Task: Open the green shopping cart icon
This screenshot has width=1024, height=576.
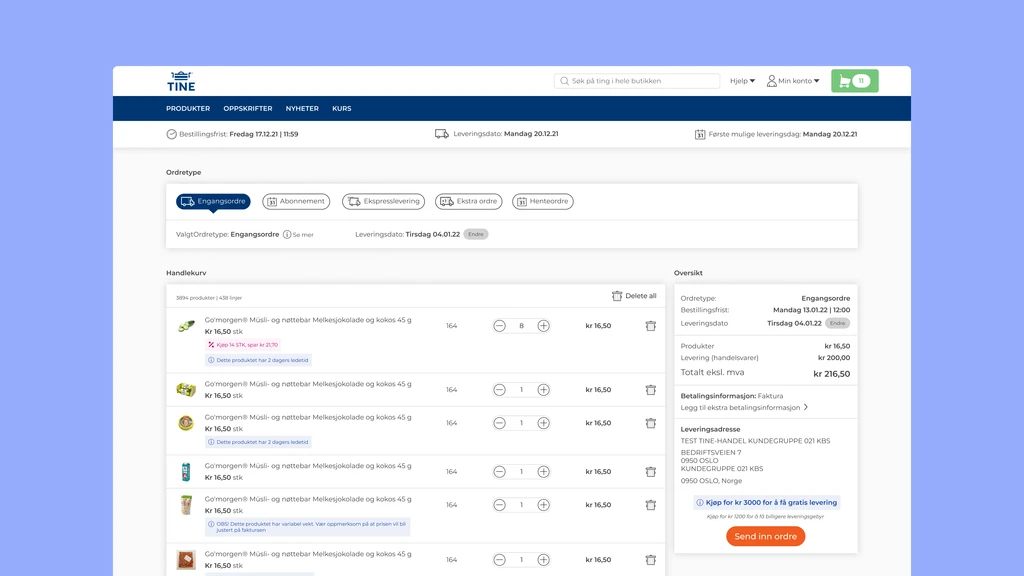Action: click(854, 81)
